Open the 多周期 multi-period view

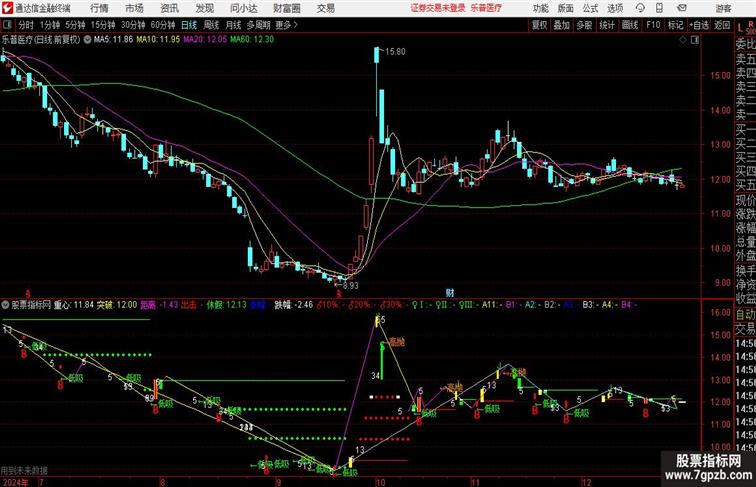tap(258, 25)
